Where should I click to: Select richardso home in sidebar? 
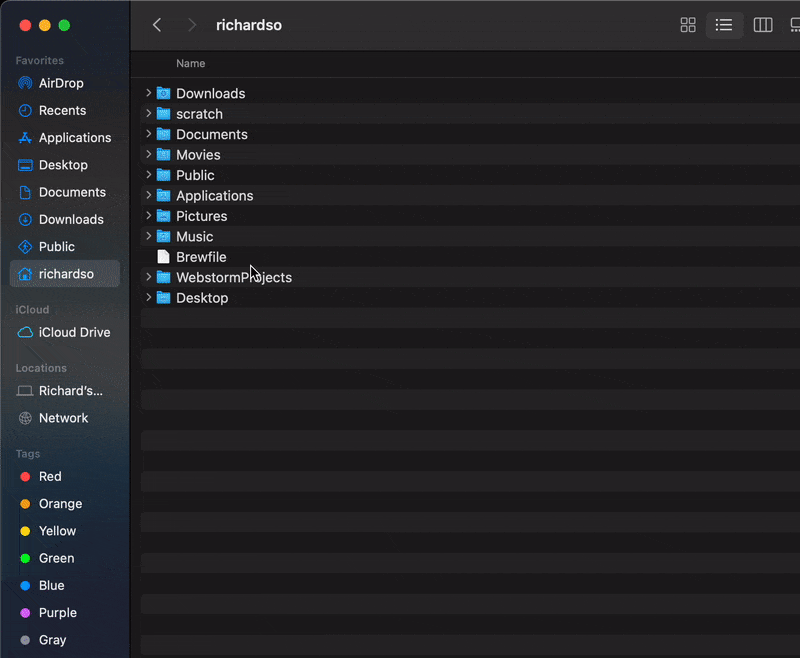coord(64,274)
